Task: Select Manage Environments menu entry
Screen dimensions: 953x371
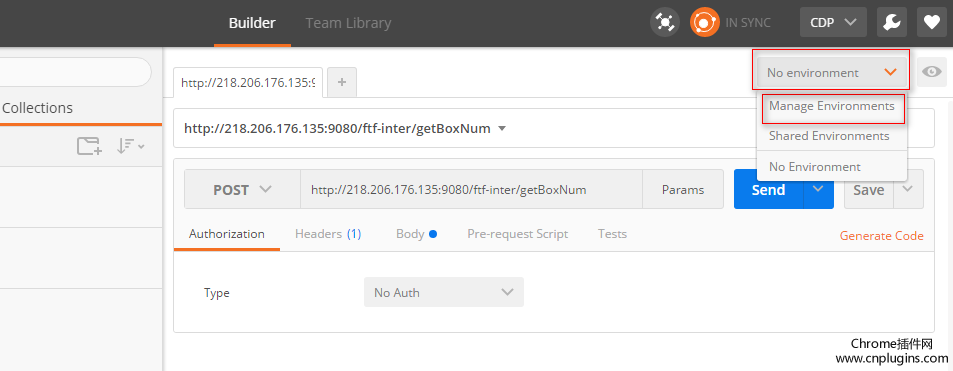Action: click(x=831, y=106)
